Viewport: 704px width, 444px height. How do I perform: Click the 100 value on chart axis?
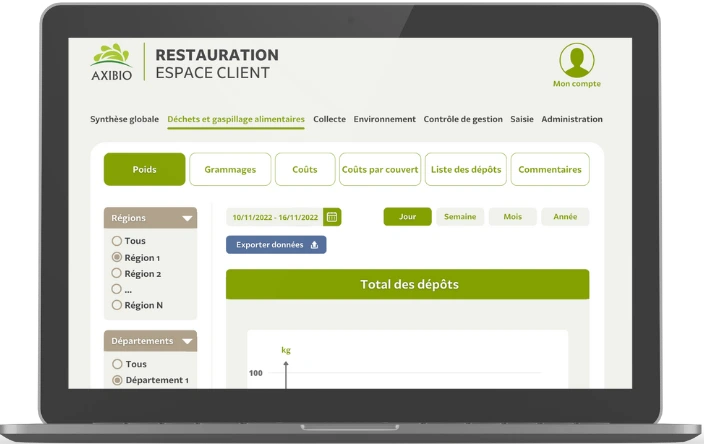[x=255, y=373]
